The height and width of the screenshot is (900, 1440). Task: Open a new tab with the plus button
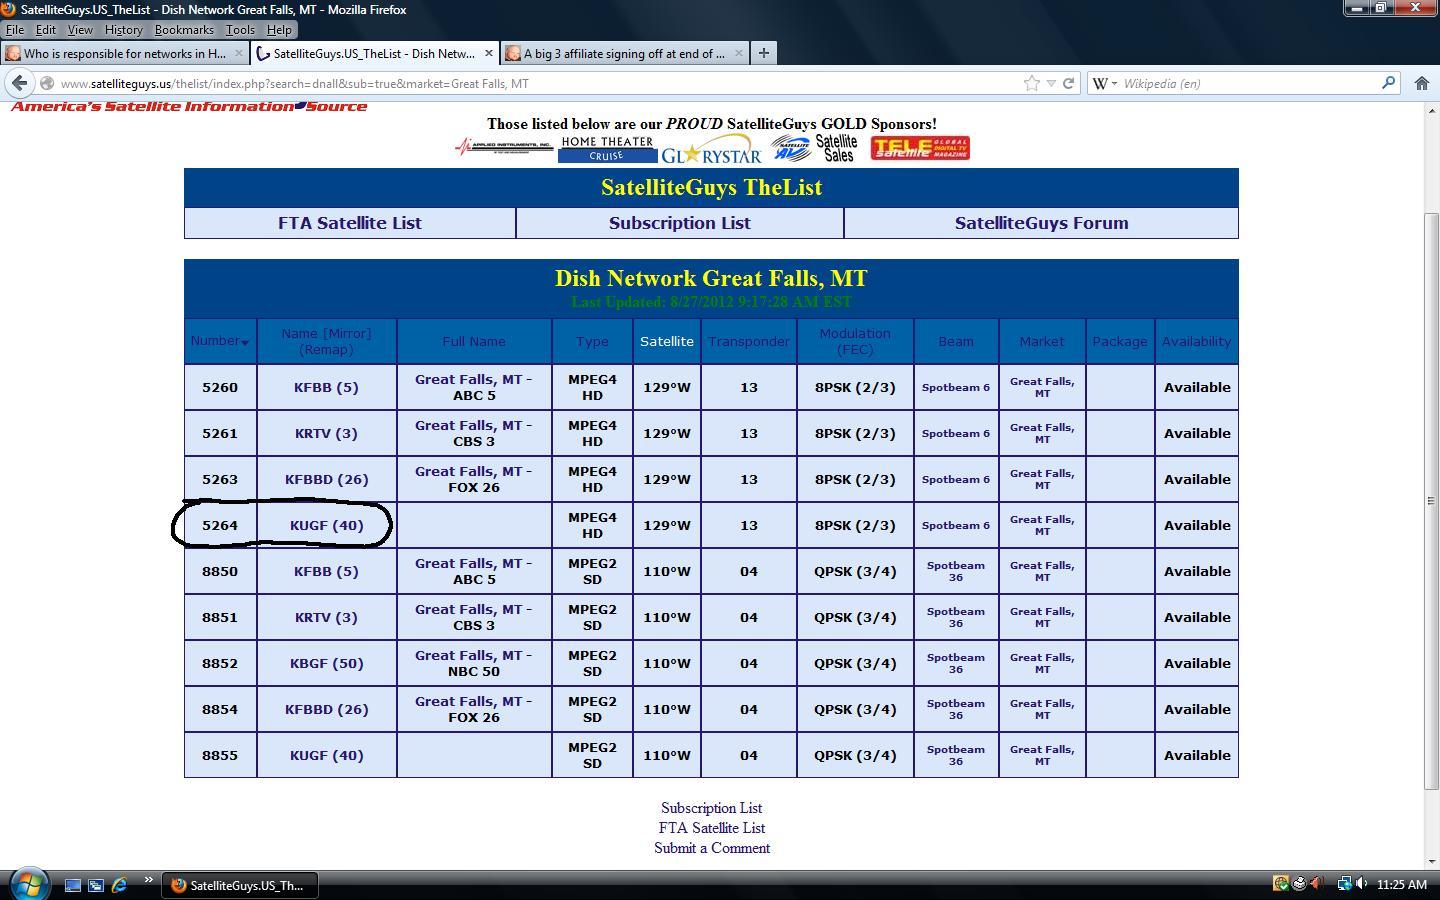click(x=763, y=53)
